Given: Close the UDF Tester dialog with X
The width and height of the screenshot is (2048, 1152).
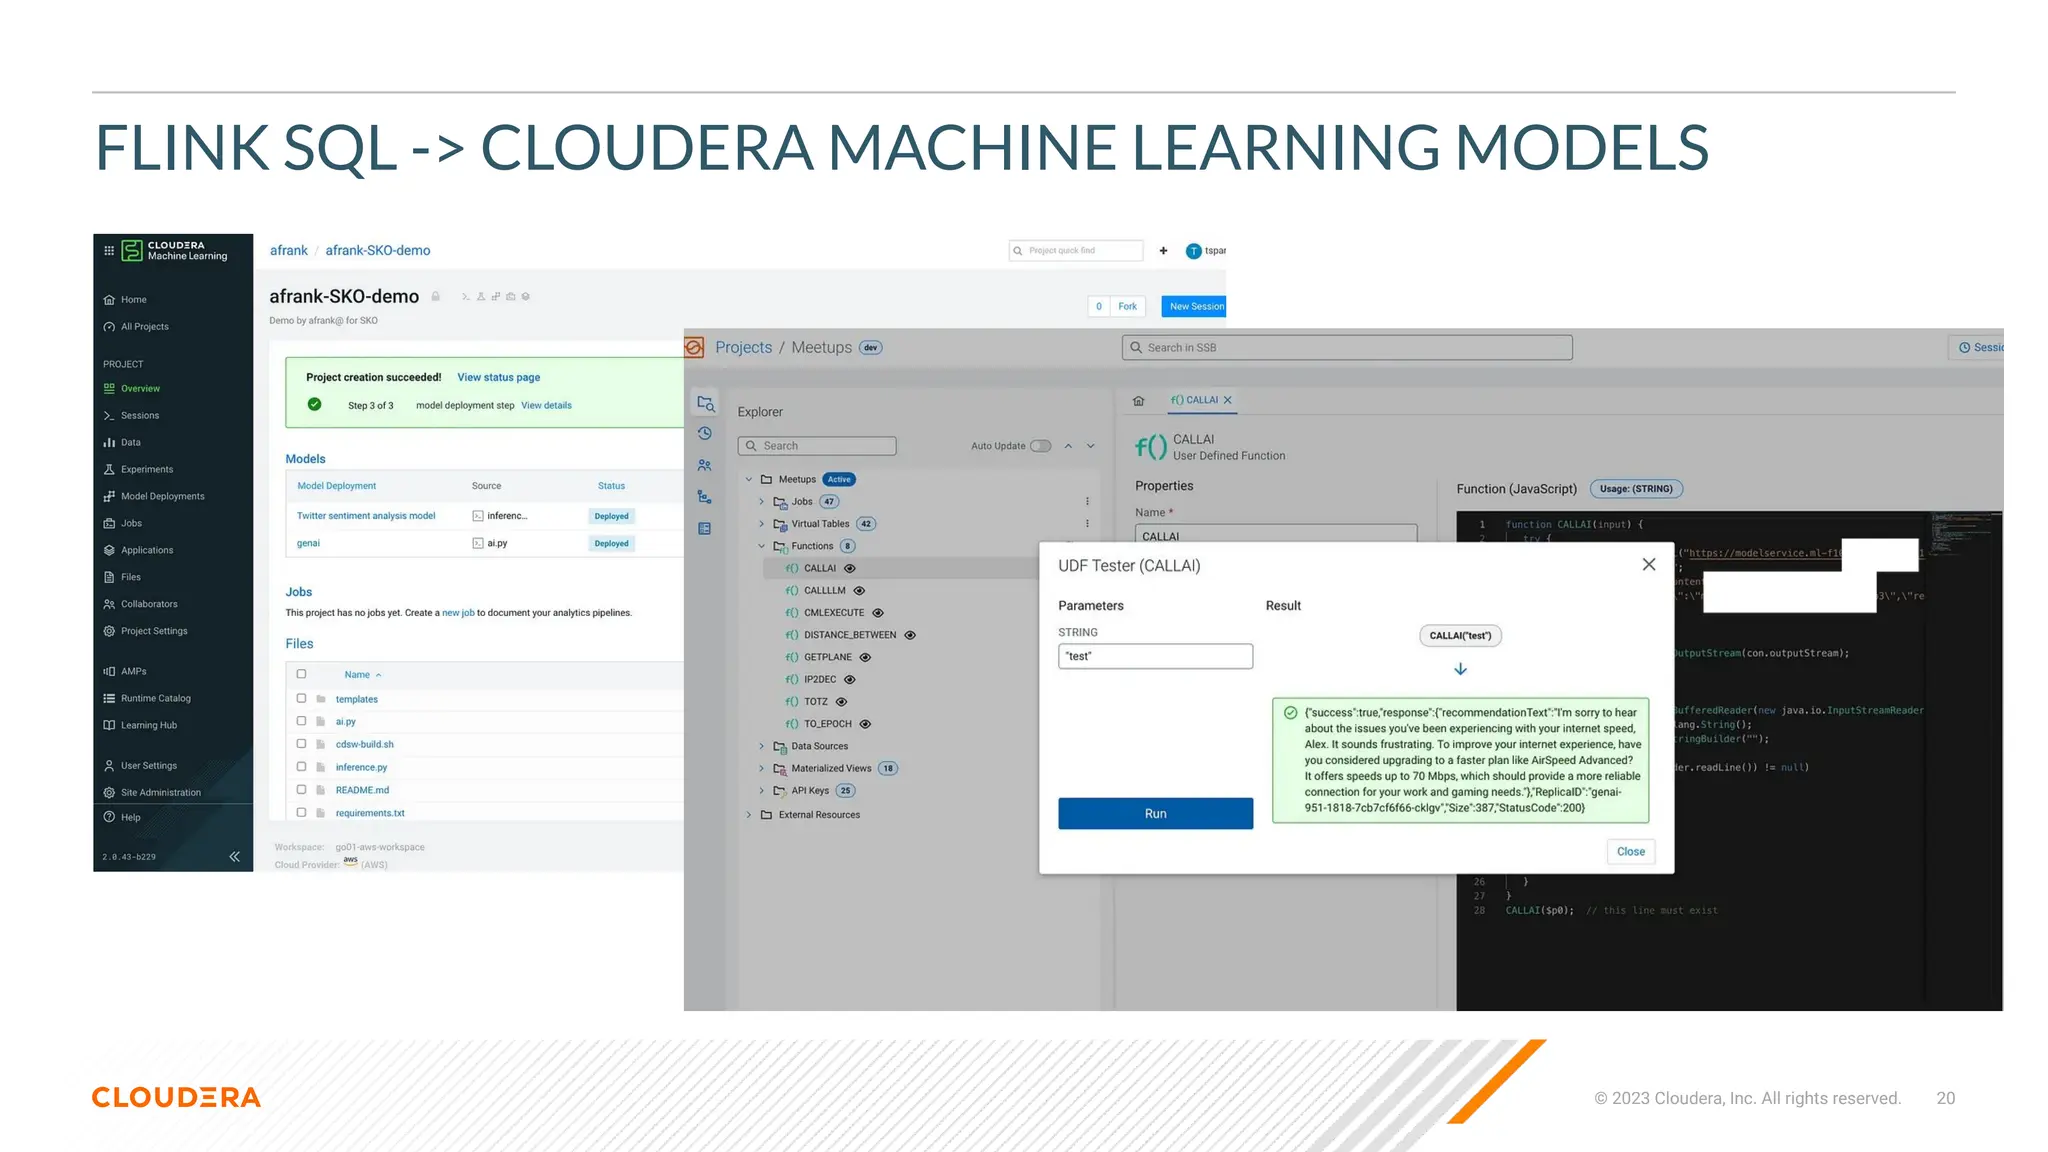Looking at the screenshot, I should point(1649,565).
